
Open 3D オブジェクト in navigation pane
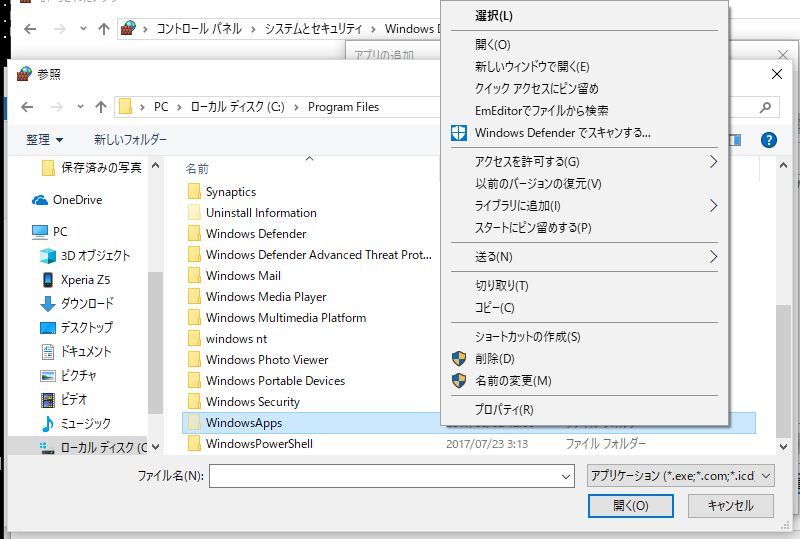tap(85, 256)
